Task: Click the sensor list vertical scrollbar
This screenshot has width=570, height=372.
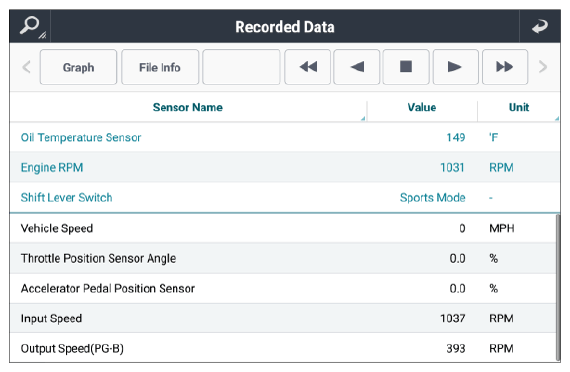Action: [x=558, y=287]
